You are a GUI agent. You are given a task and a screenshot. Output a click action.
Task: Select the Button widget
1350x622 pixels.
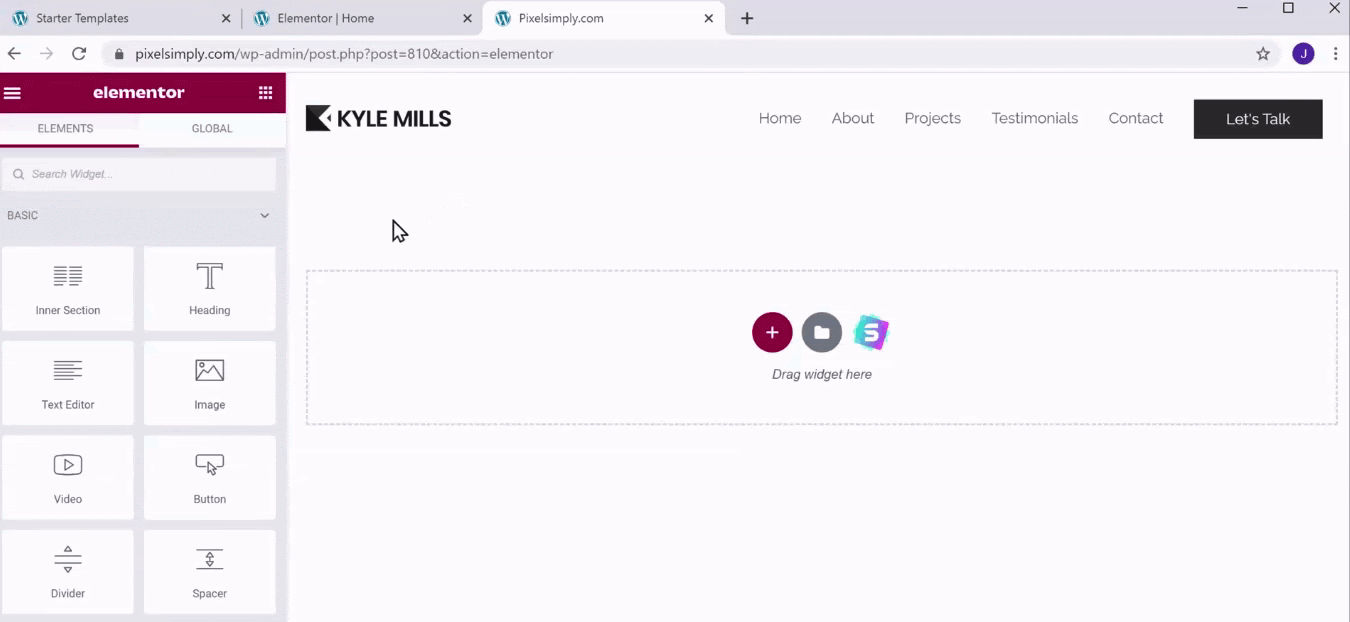coord(209,477)
